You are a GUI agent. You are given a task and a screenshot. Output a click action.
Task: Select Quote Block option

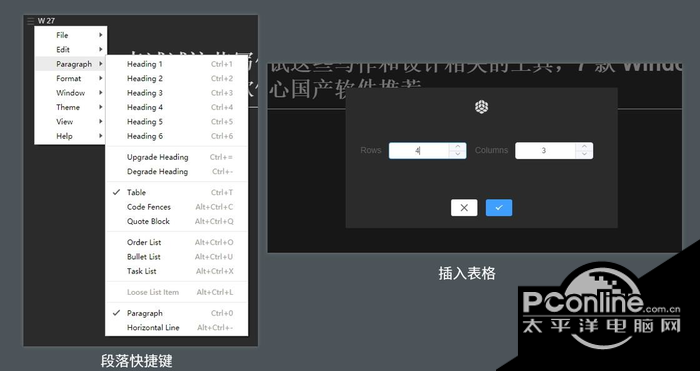[x=176, y=221]
